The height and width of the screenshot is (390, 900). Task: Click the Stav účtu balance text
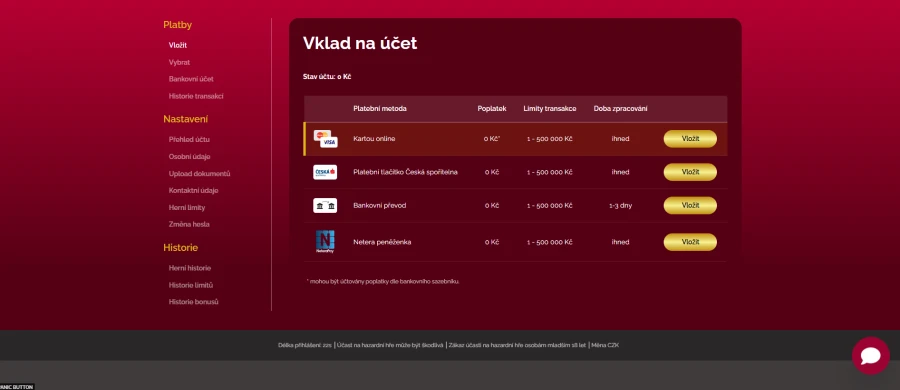[327, 77]
